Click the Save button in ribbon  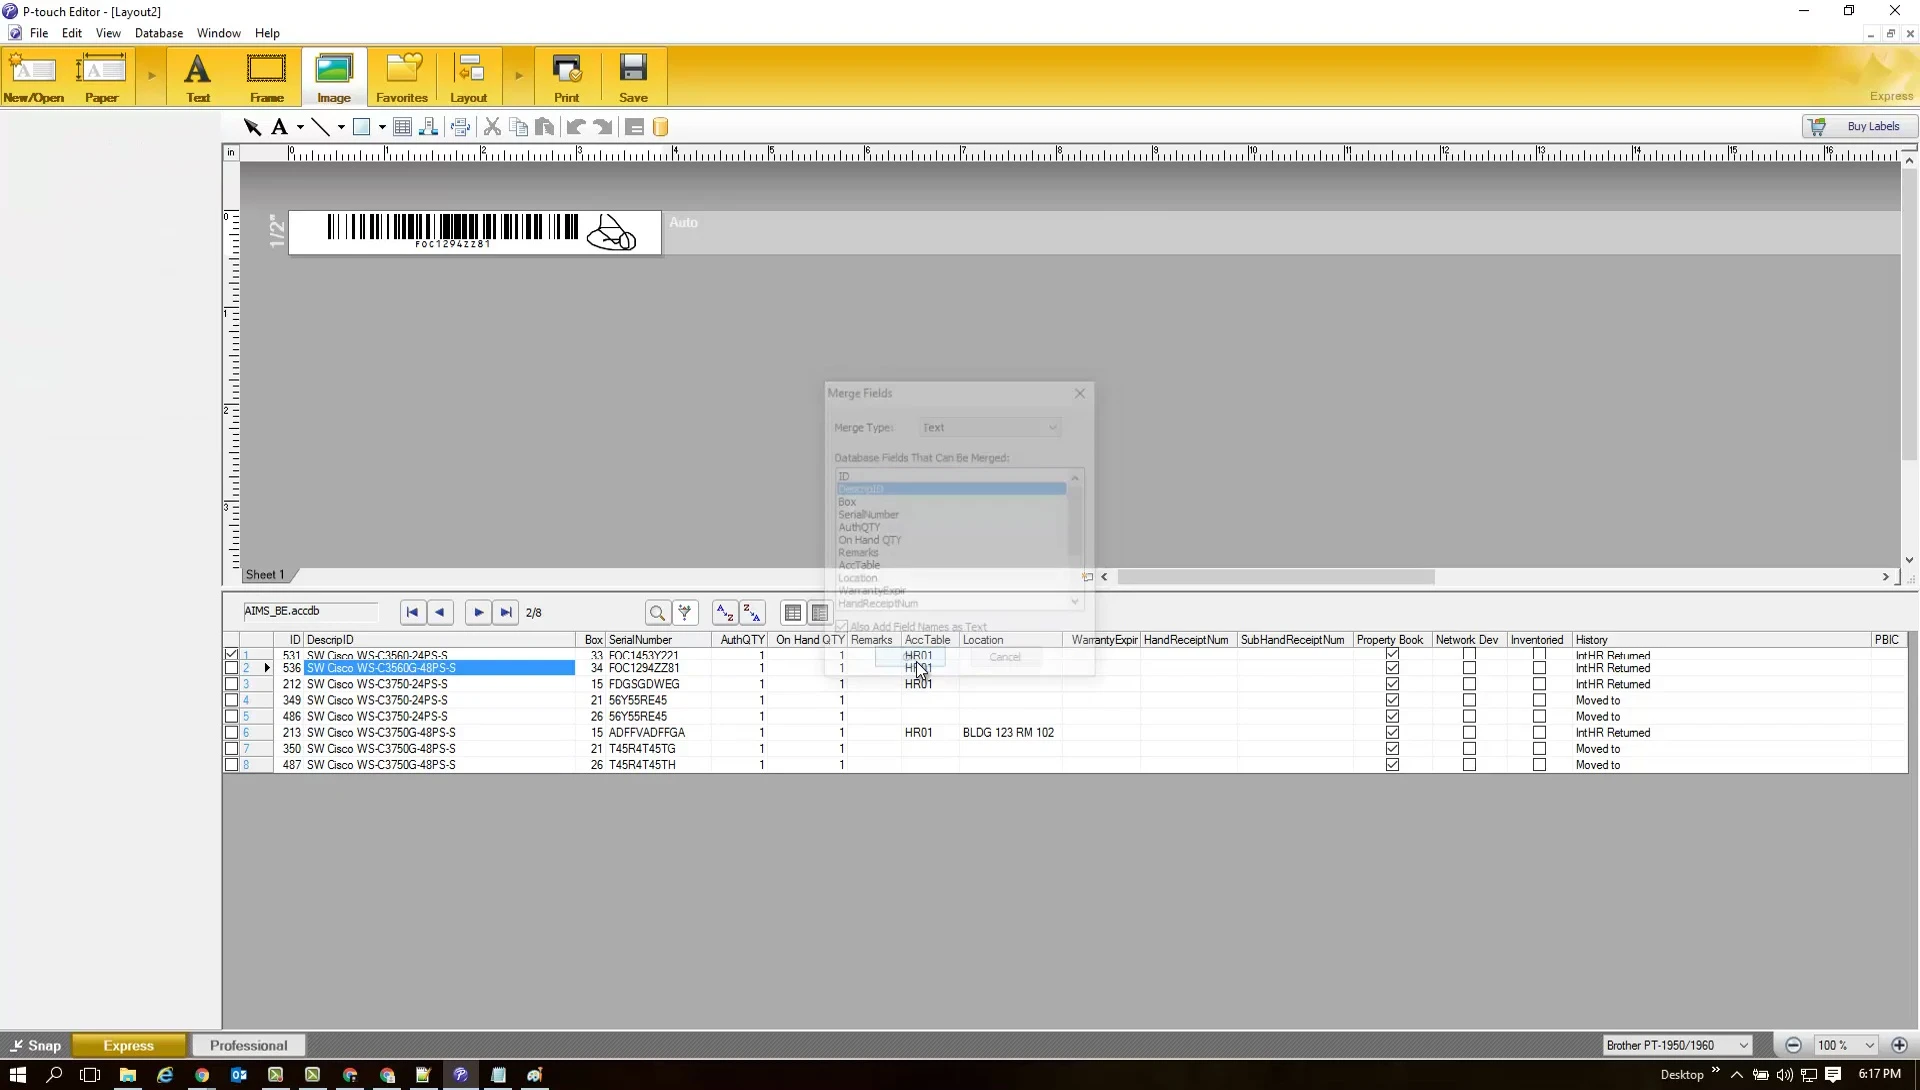click(x=633, y=77)
